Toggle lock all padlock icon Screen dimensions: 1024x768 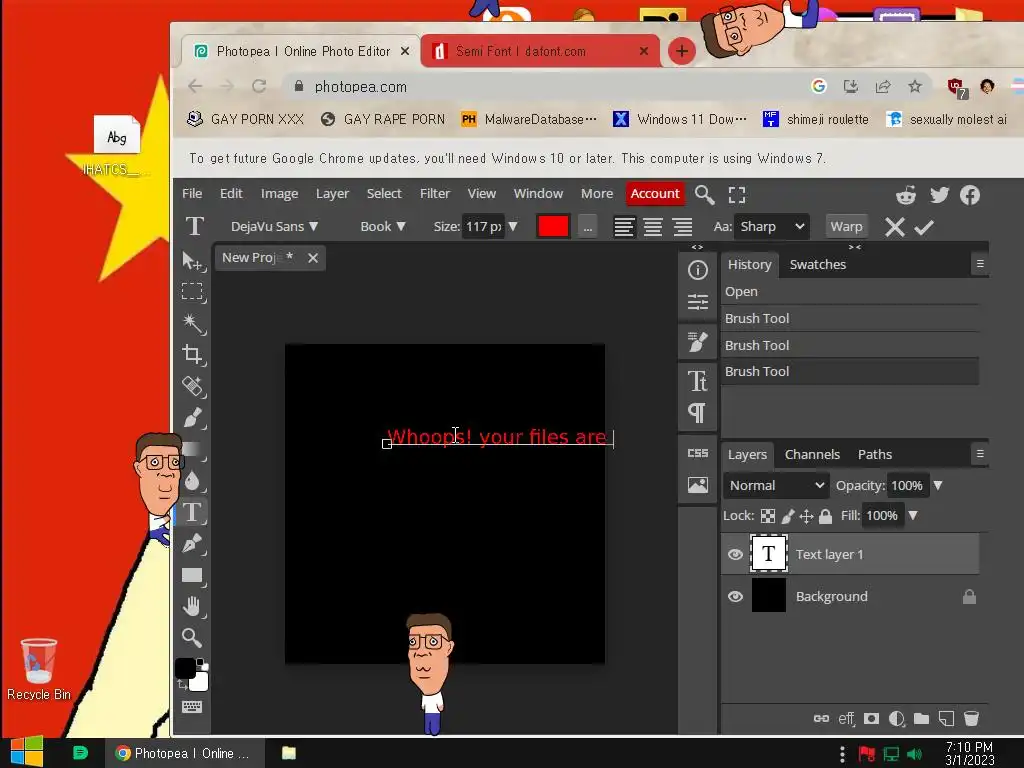(x=825, y=516)
